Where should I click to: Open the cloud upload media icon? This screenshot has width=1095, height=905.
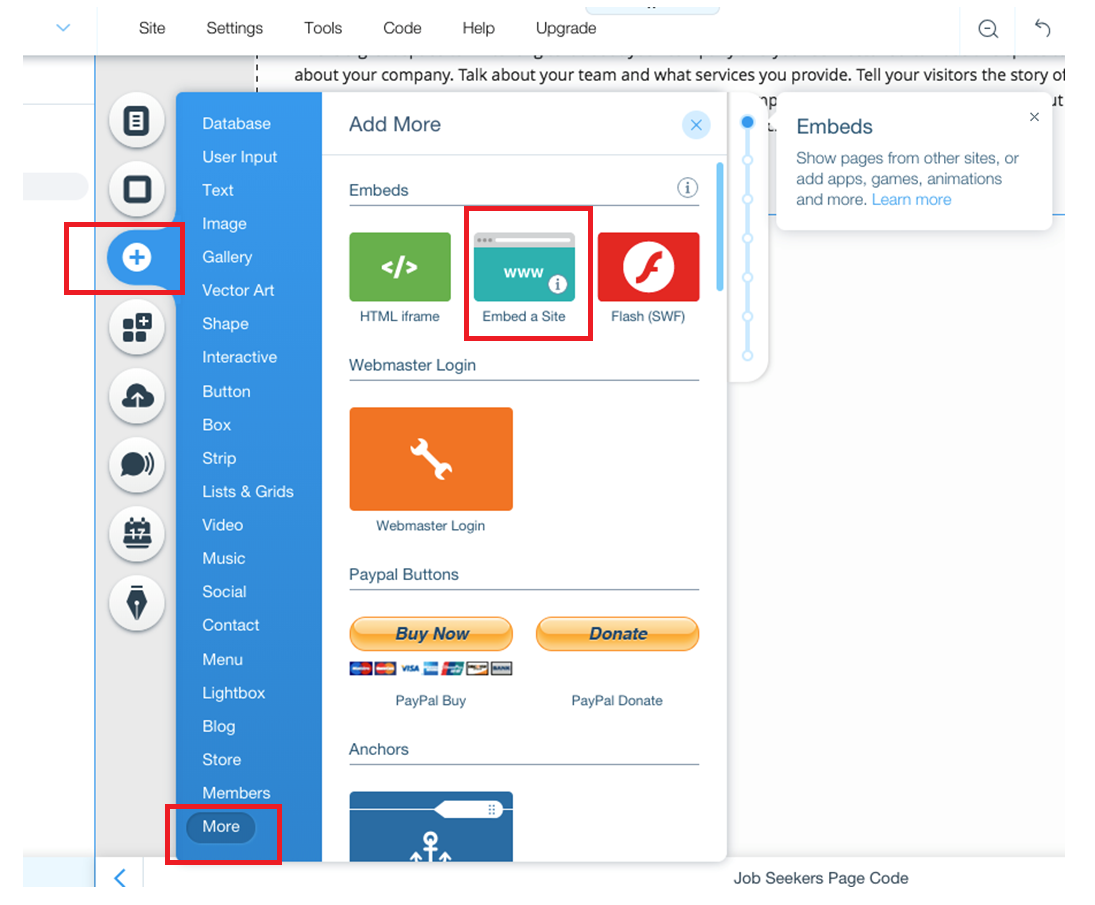tap(137, 396)
